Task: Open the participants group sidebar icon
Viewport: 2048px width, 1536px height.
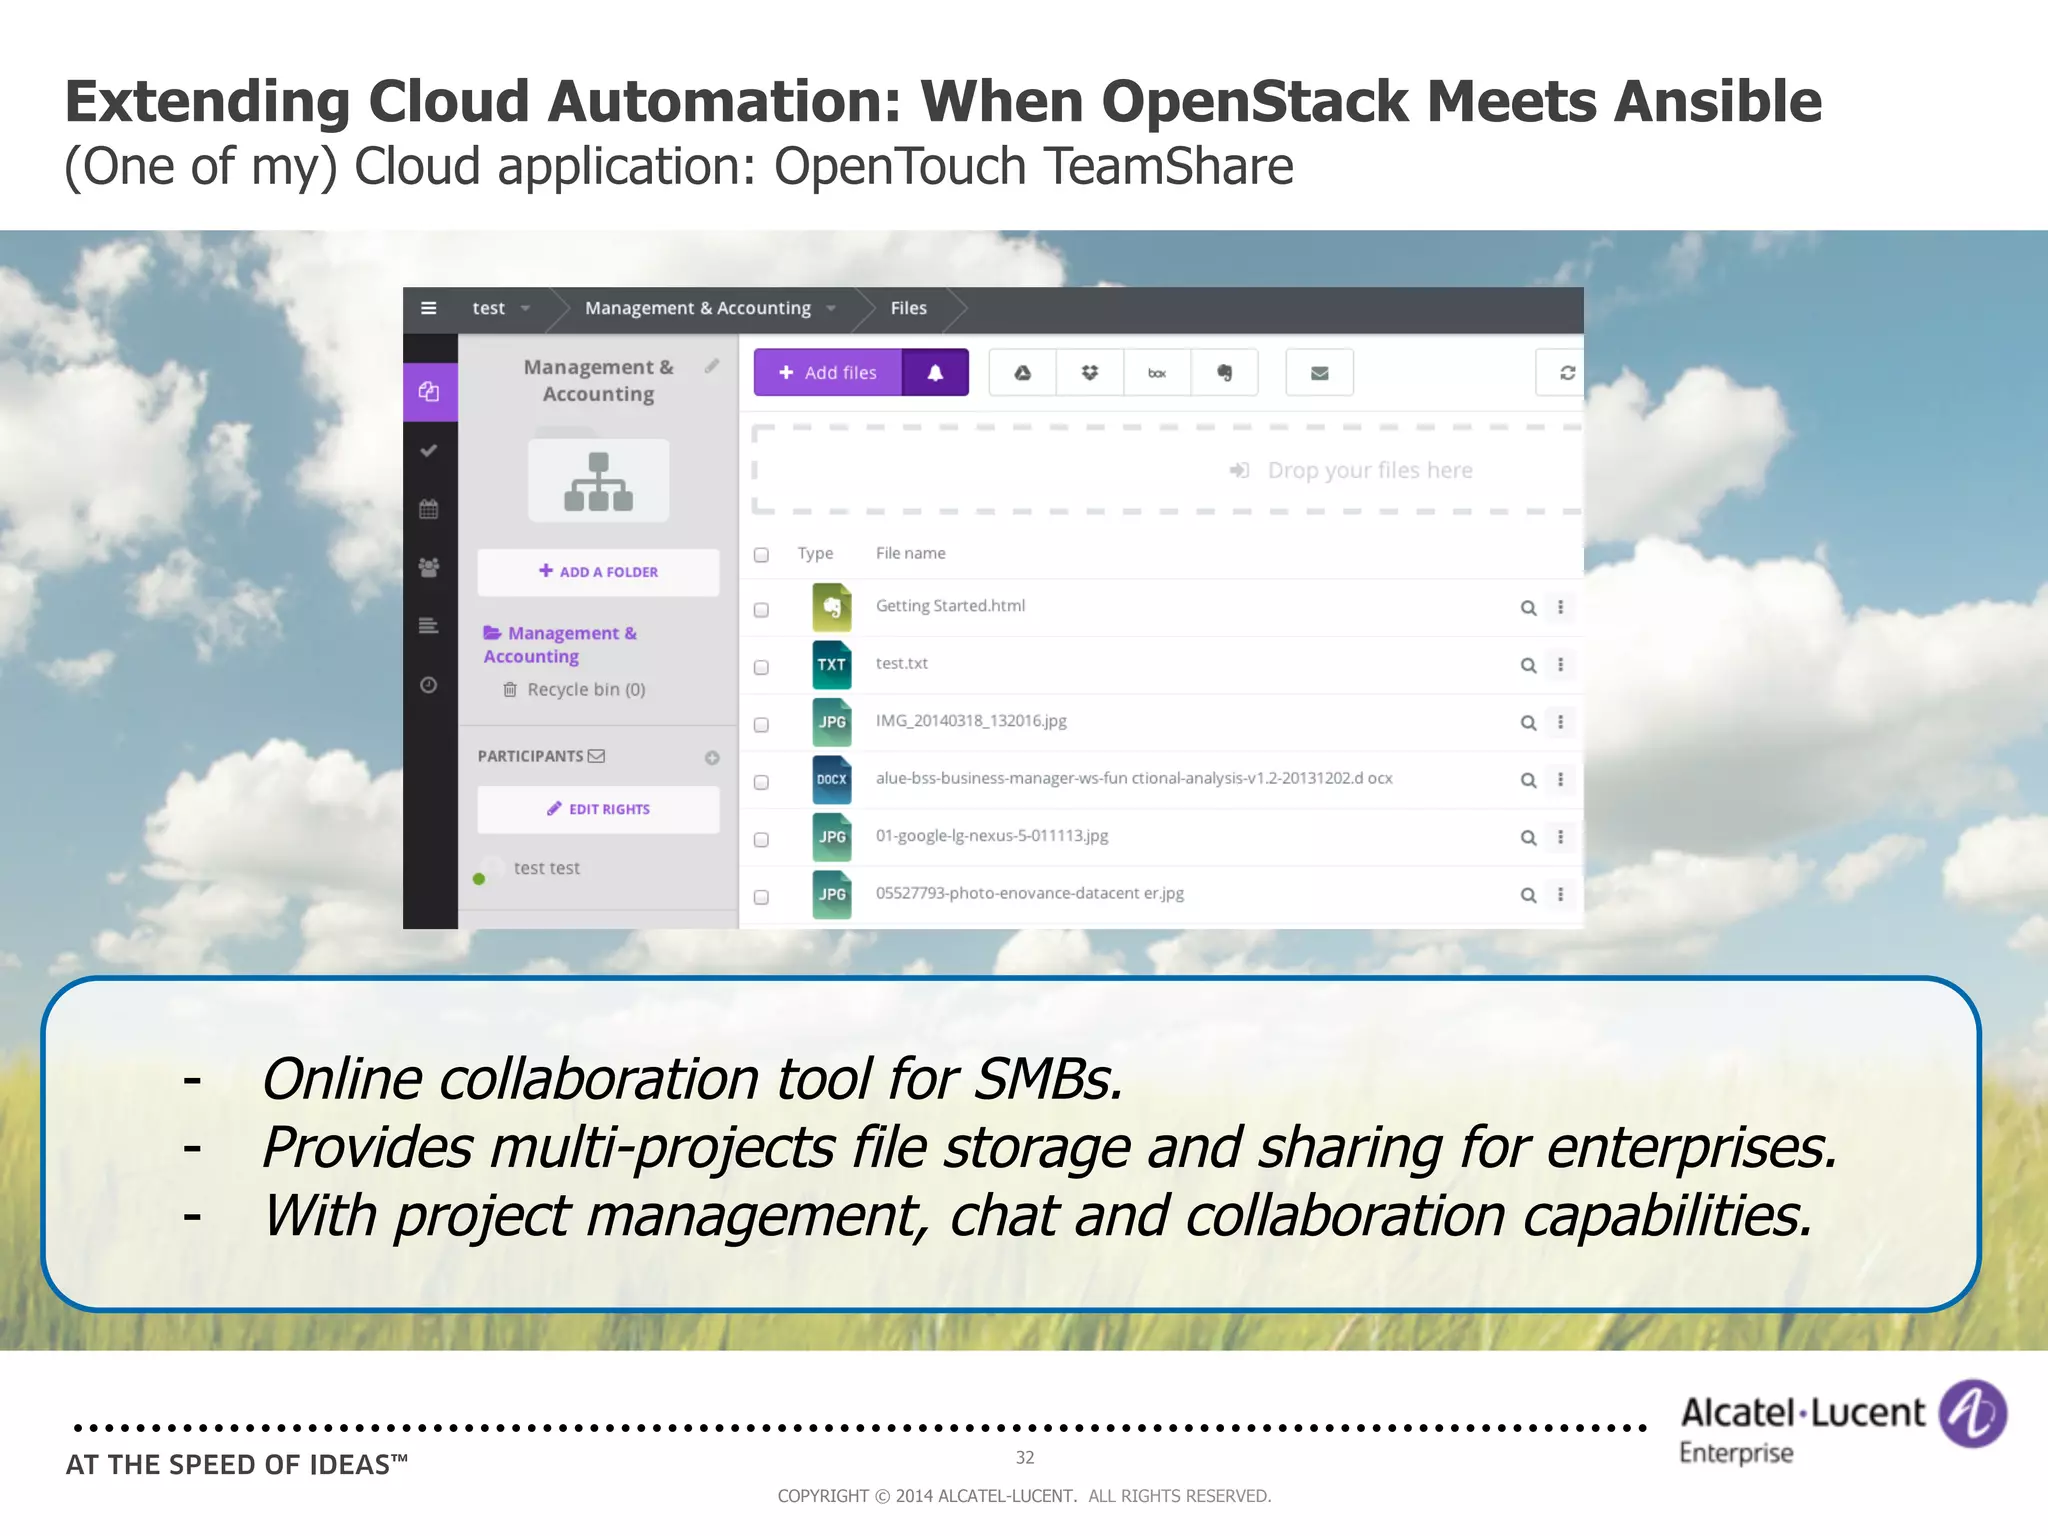Action: 429,567
